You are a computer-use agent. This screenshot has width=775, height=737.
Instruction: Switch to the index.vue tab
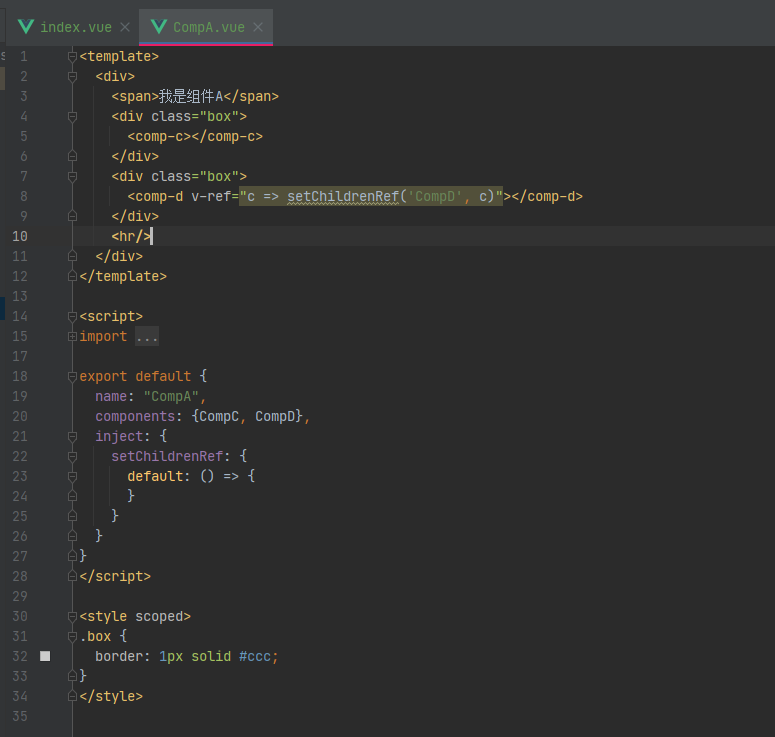point(76,27)
